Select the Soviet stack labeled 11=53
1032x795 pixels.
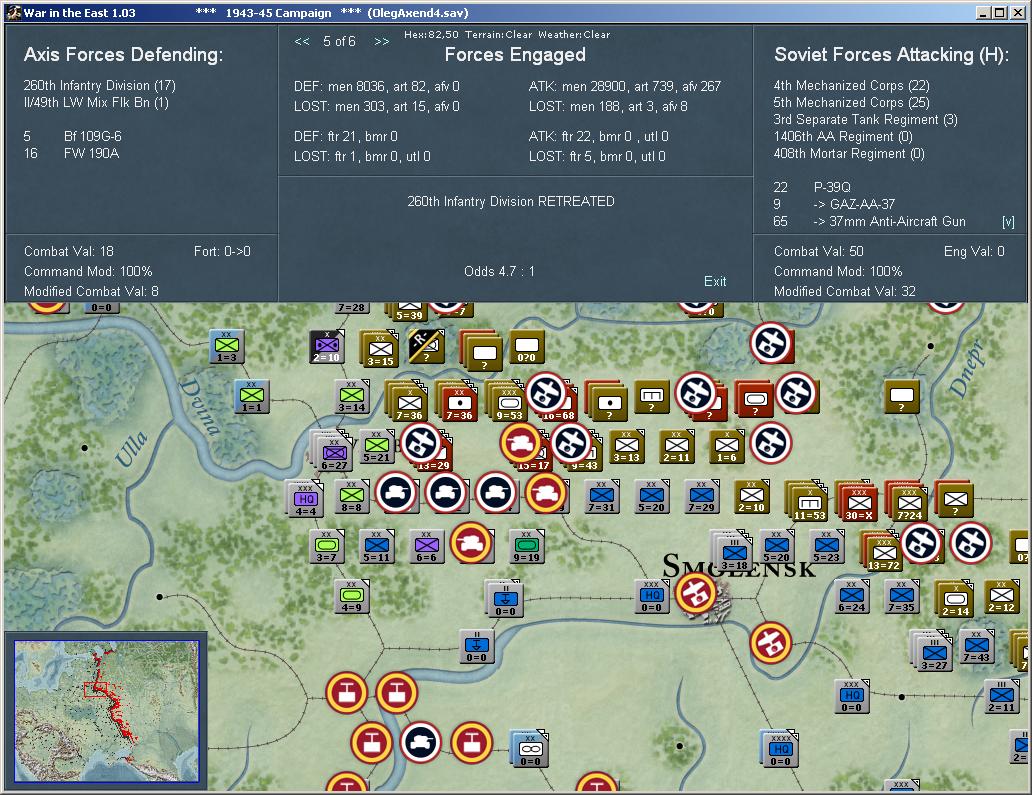808,502
